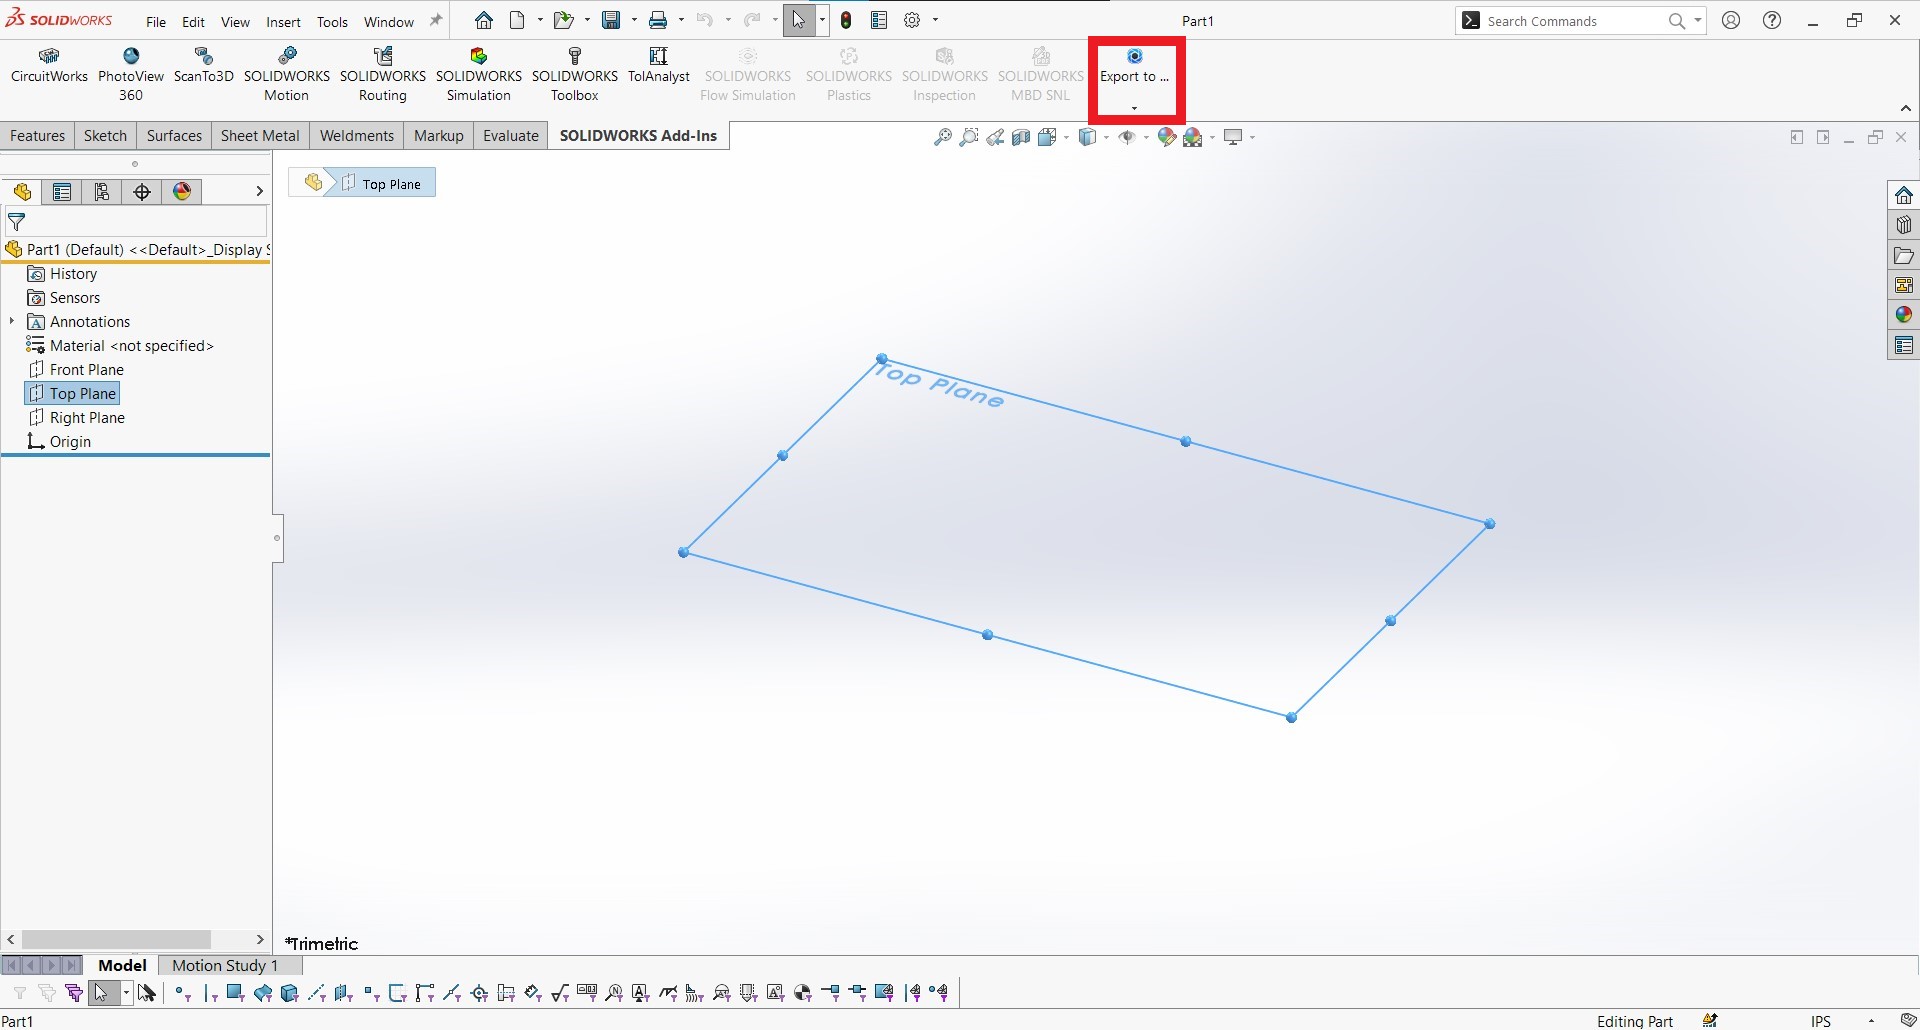Open the dropdown arrow next to Print

pos(681,20)
